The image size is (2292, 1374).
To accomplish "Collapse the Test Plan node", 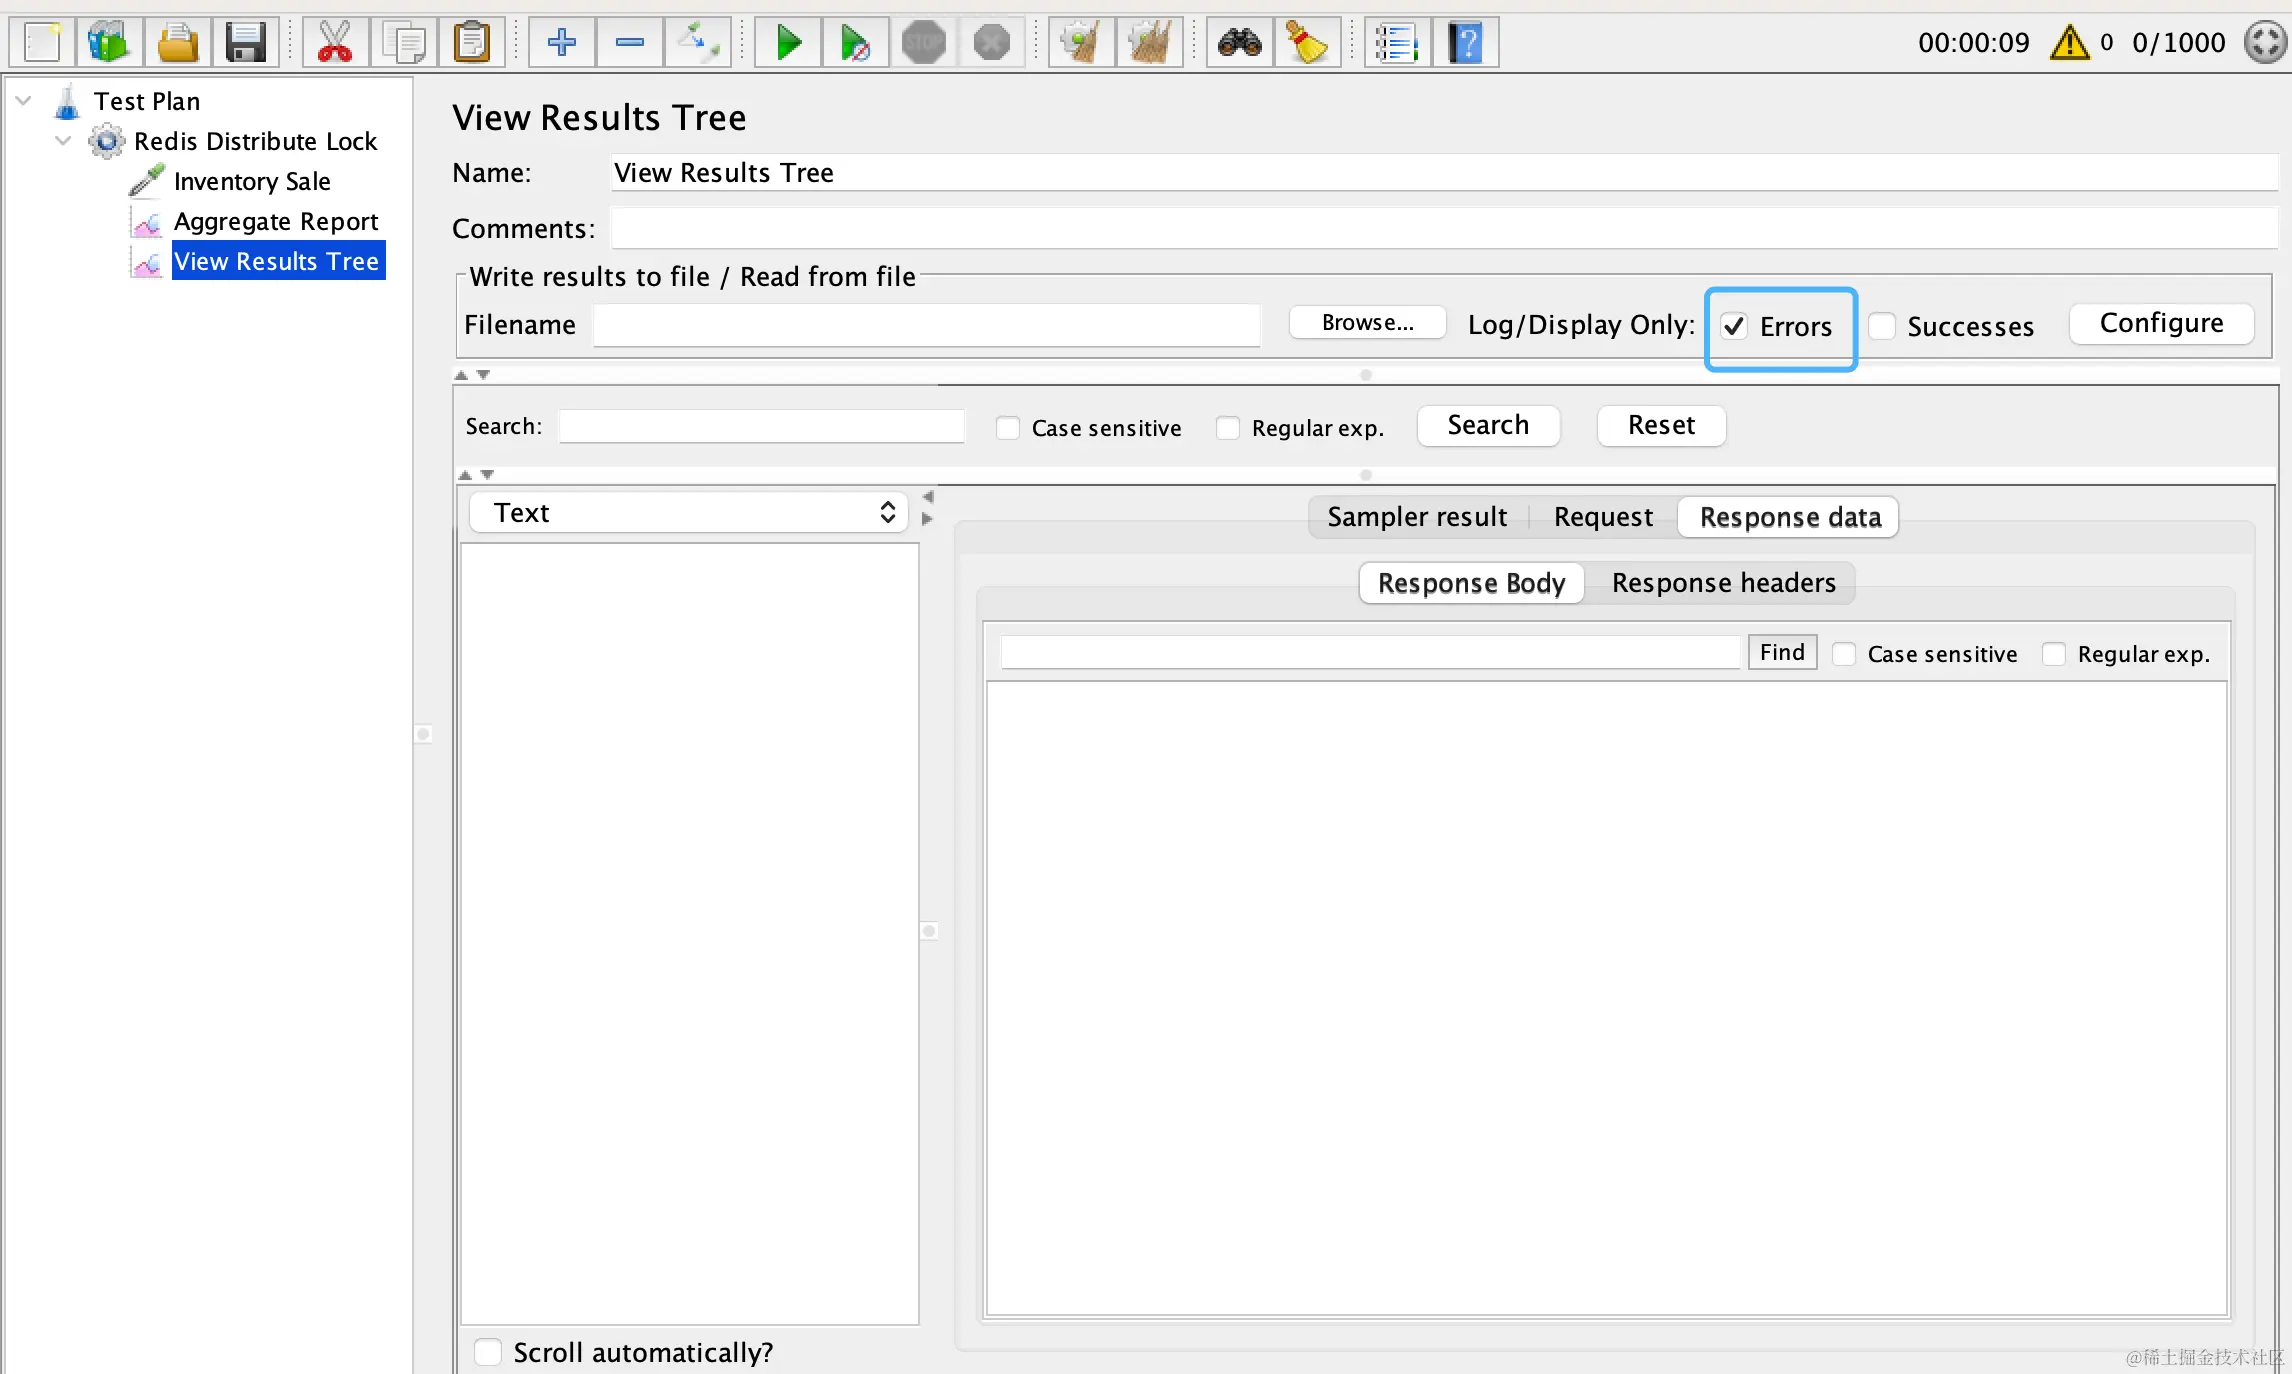I will click(x=24, y=100).
